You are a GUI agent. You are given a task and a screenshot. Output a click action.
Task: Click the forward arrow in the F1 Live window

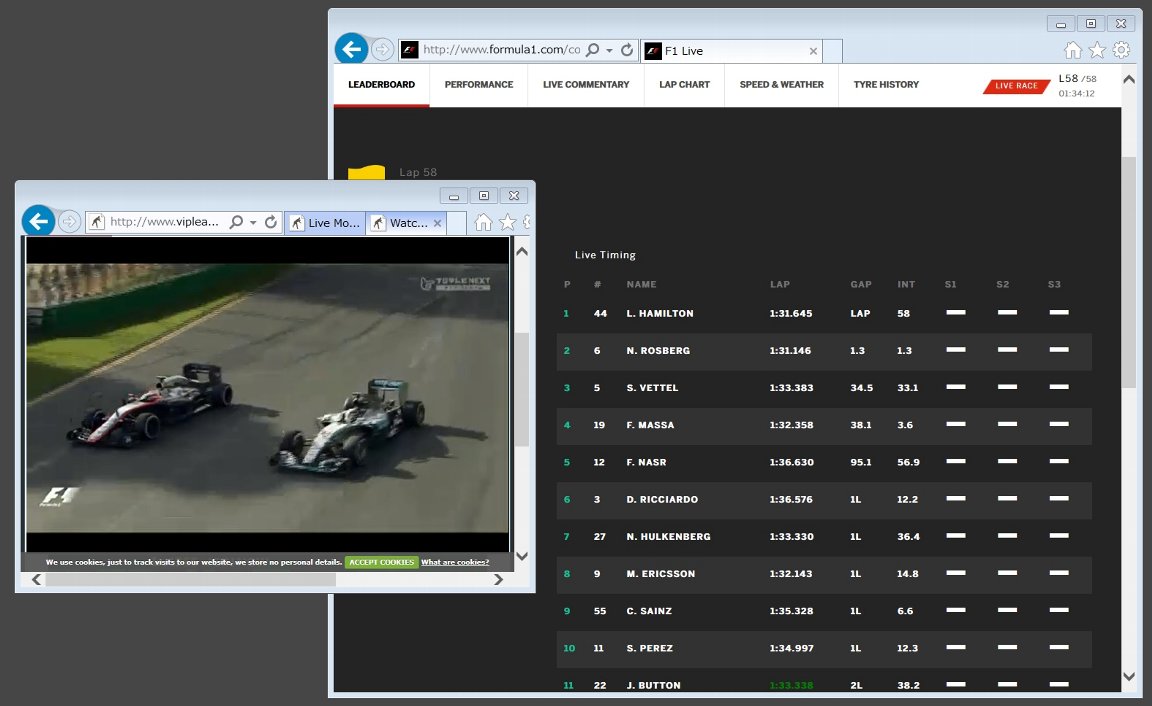(382, 50)
